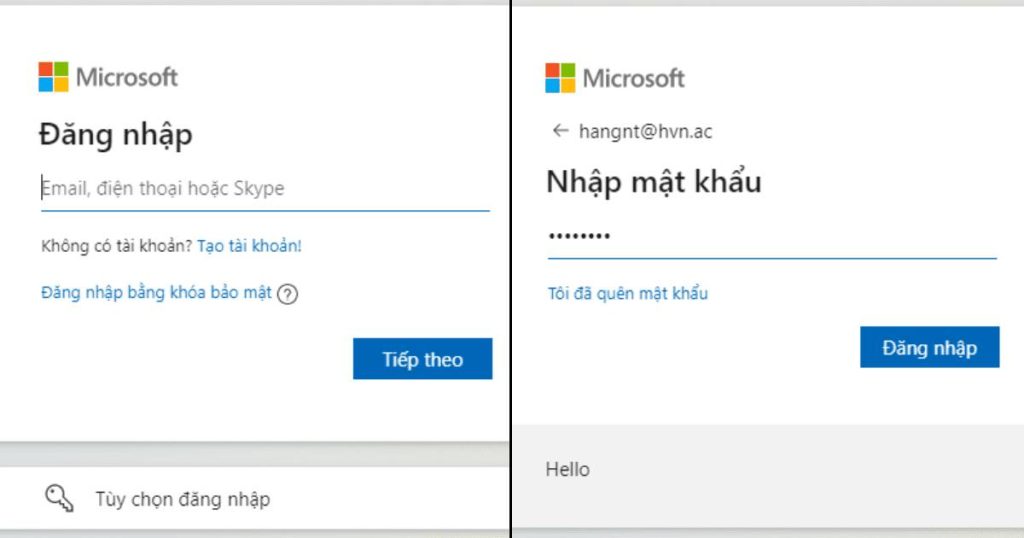Click the Microsoft wordmark on the right panel
The height and width of the screenshot is (538, 1024).
[634, 78]
